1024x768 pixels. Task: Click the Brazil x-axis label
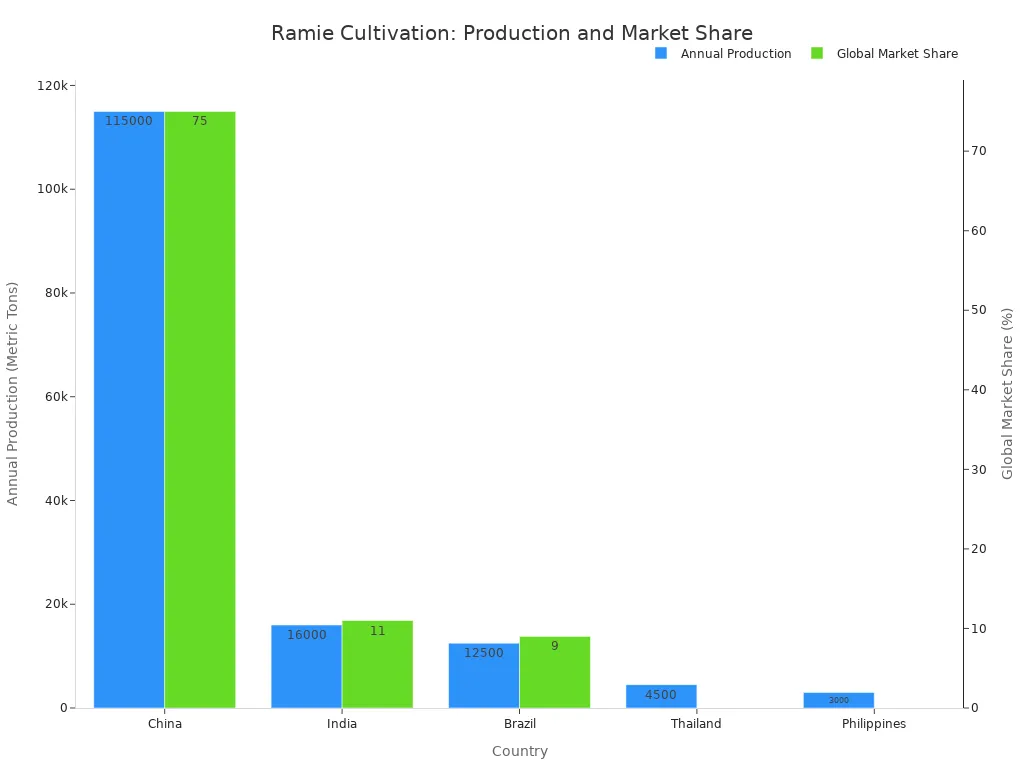click(x=520, y=724)
